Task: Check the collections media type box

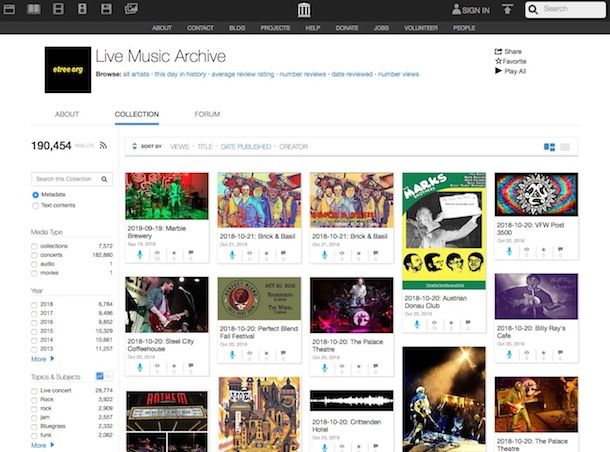Action: 34,246
